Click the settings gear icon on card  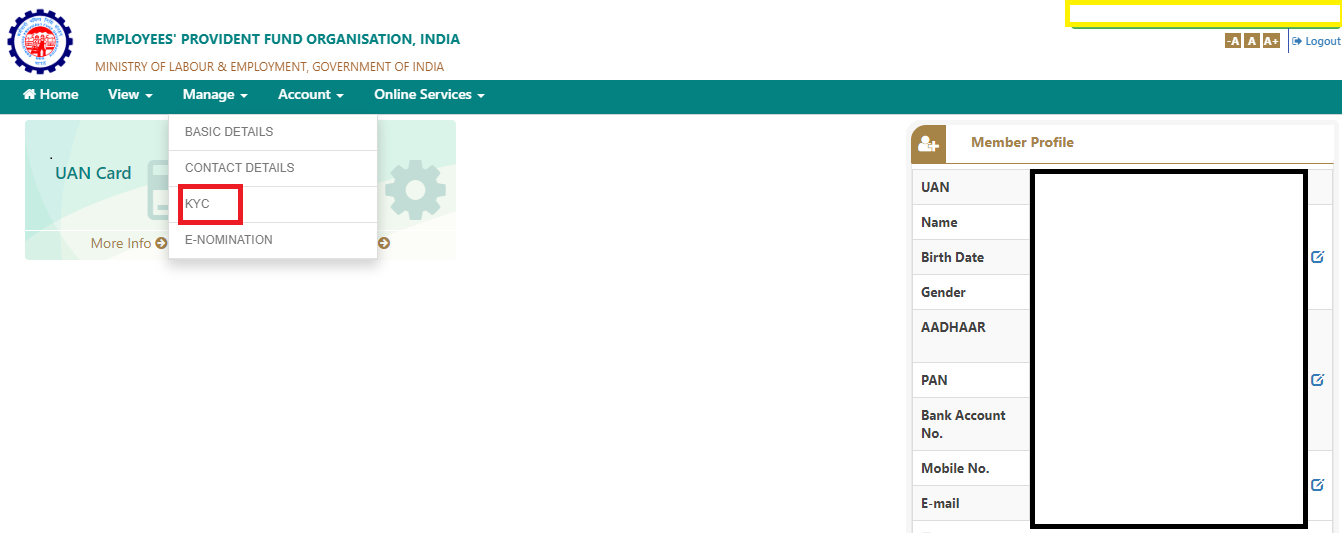coord(415,190)
